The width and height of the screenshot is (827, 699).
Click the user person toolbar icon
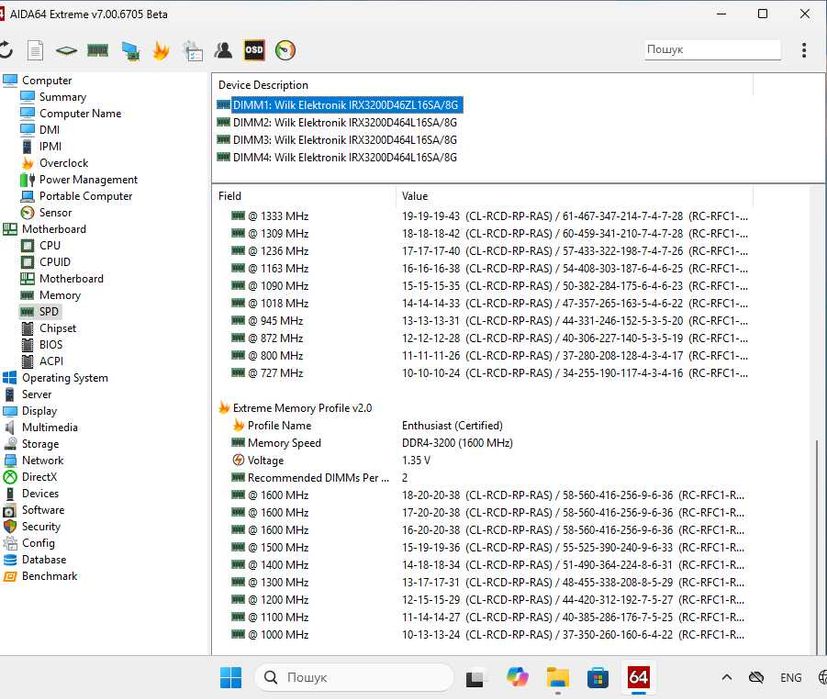pos(223,51)
